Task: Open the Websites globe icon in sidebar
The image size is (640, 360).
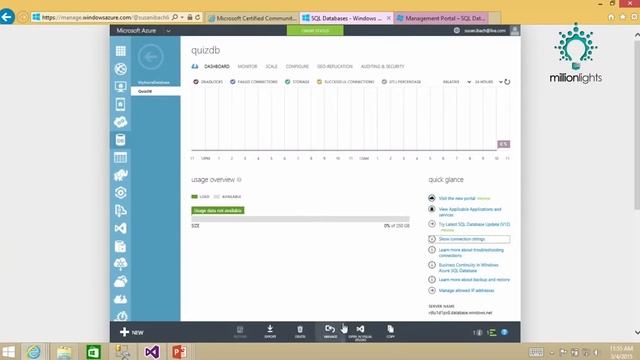Action: coord(120,69)
